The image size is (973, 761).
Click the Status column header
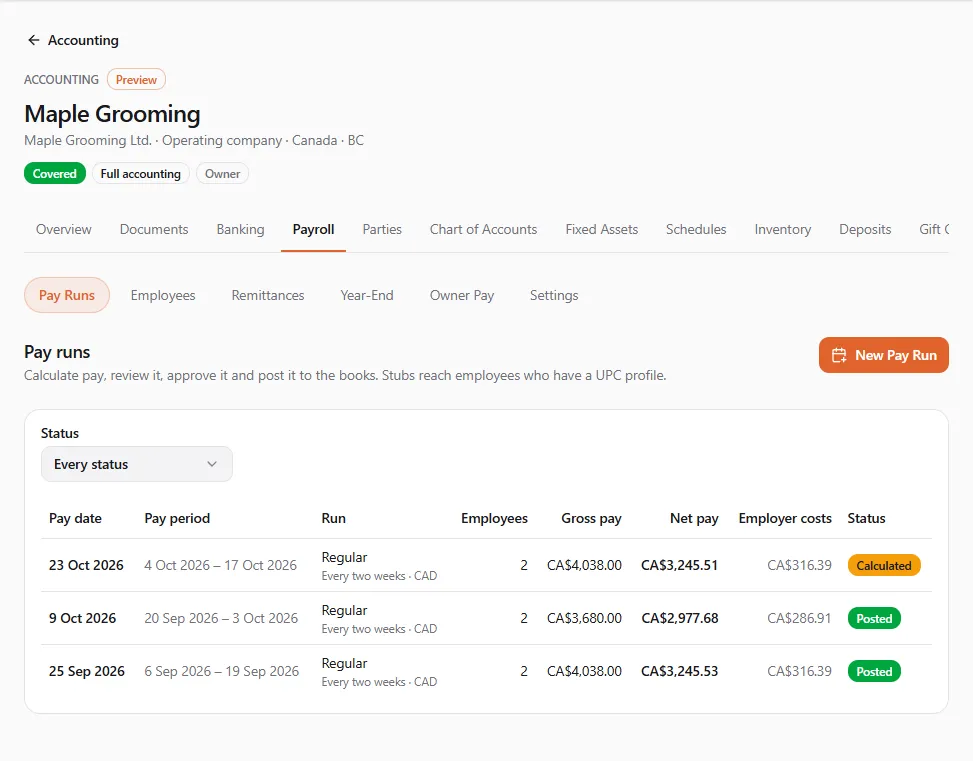coord(866,518)
